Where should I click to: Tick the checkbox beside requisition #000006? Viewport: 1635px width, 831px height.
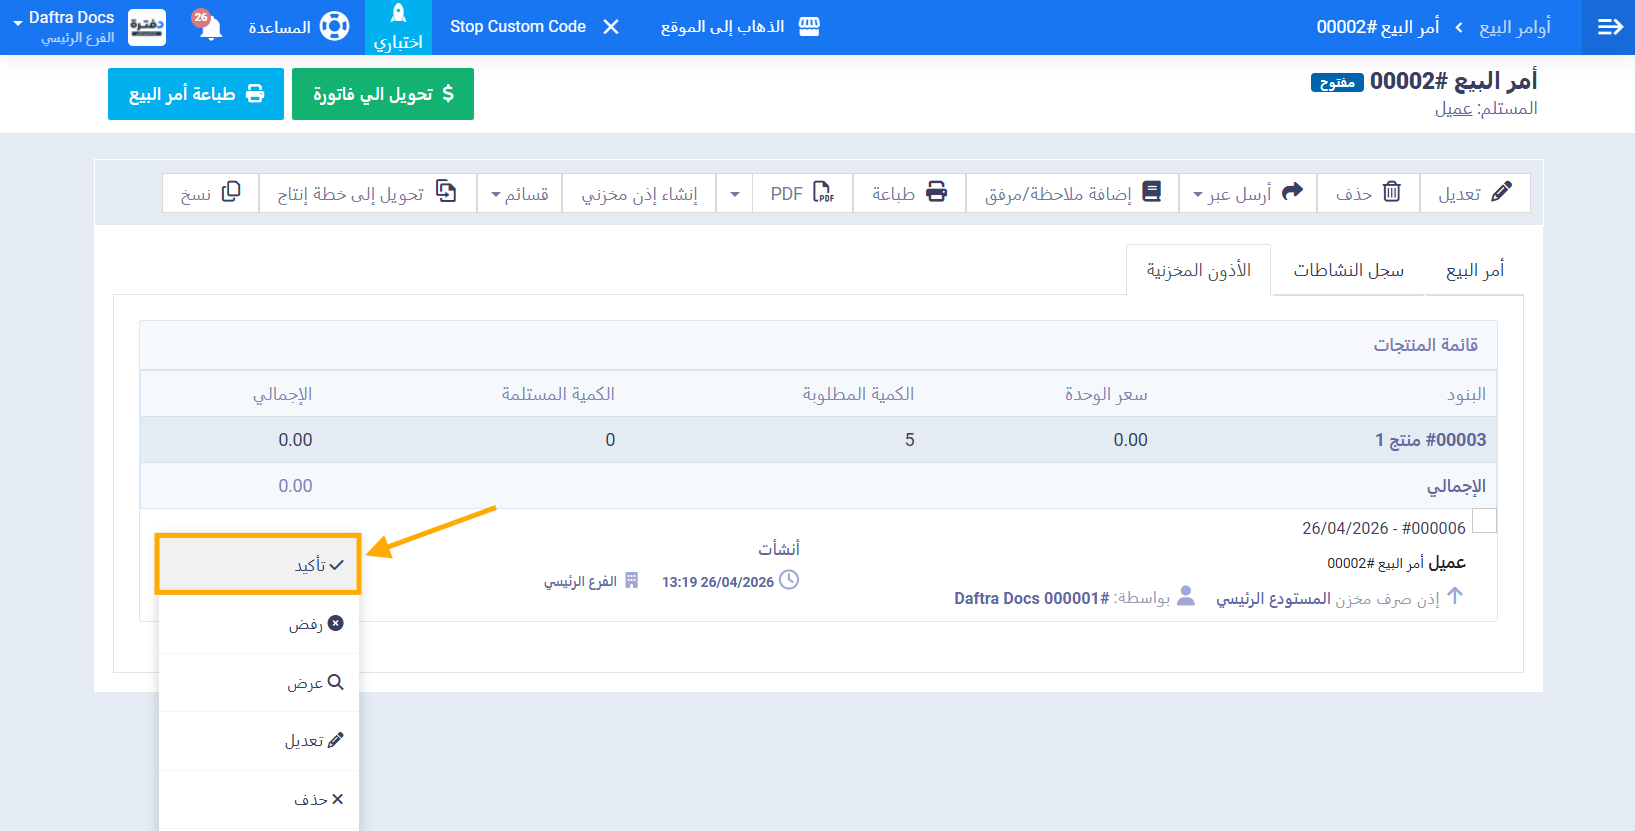[1484, 521]
